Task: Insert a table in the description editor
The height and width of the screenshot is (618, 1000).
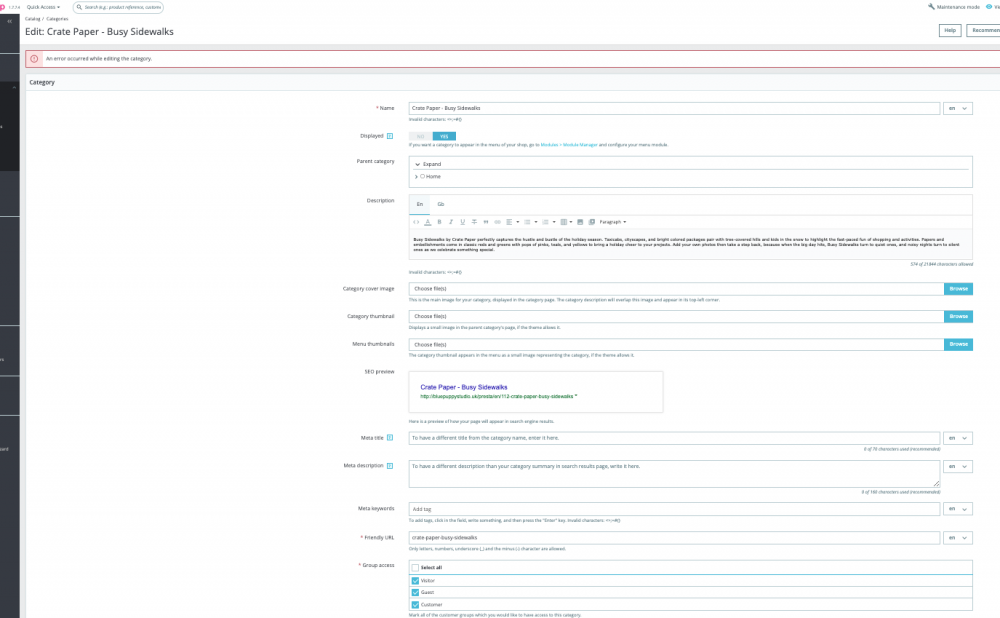Action: tap(563, 221)
